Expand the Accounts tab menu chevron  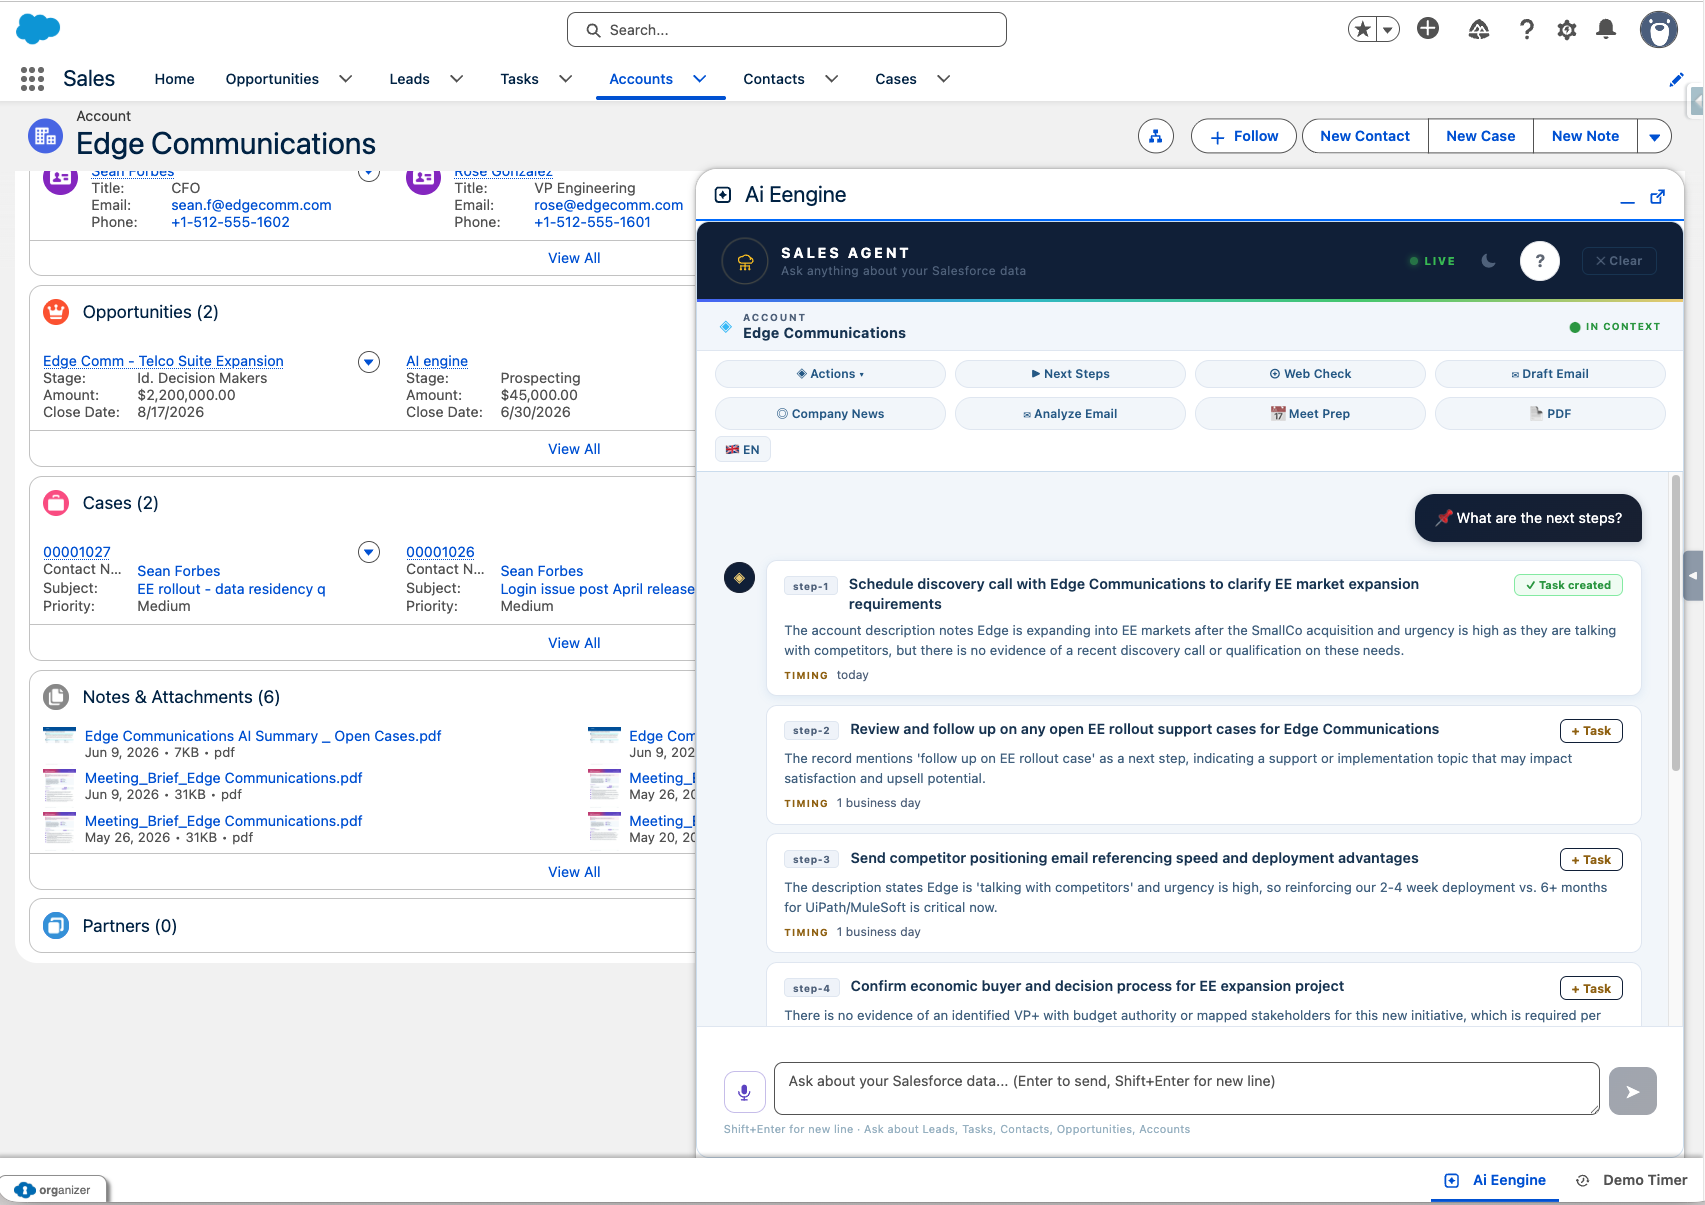click(700, 79)
